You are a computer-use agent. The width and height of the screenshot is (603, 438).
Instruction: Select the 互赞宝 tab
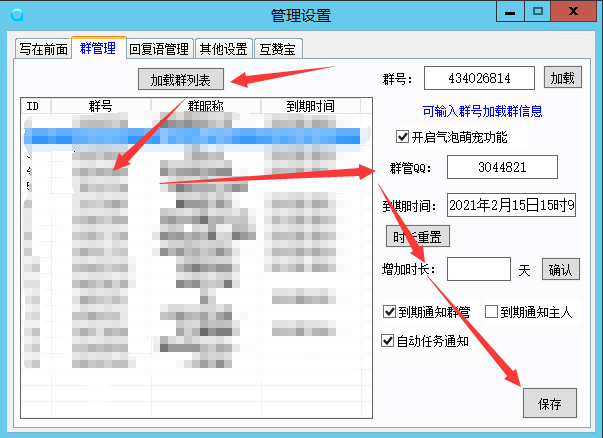click(x=279, y=48)
